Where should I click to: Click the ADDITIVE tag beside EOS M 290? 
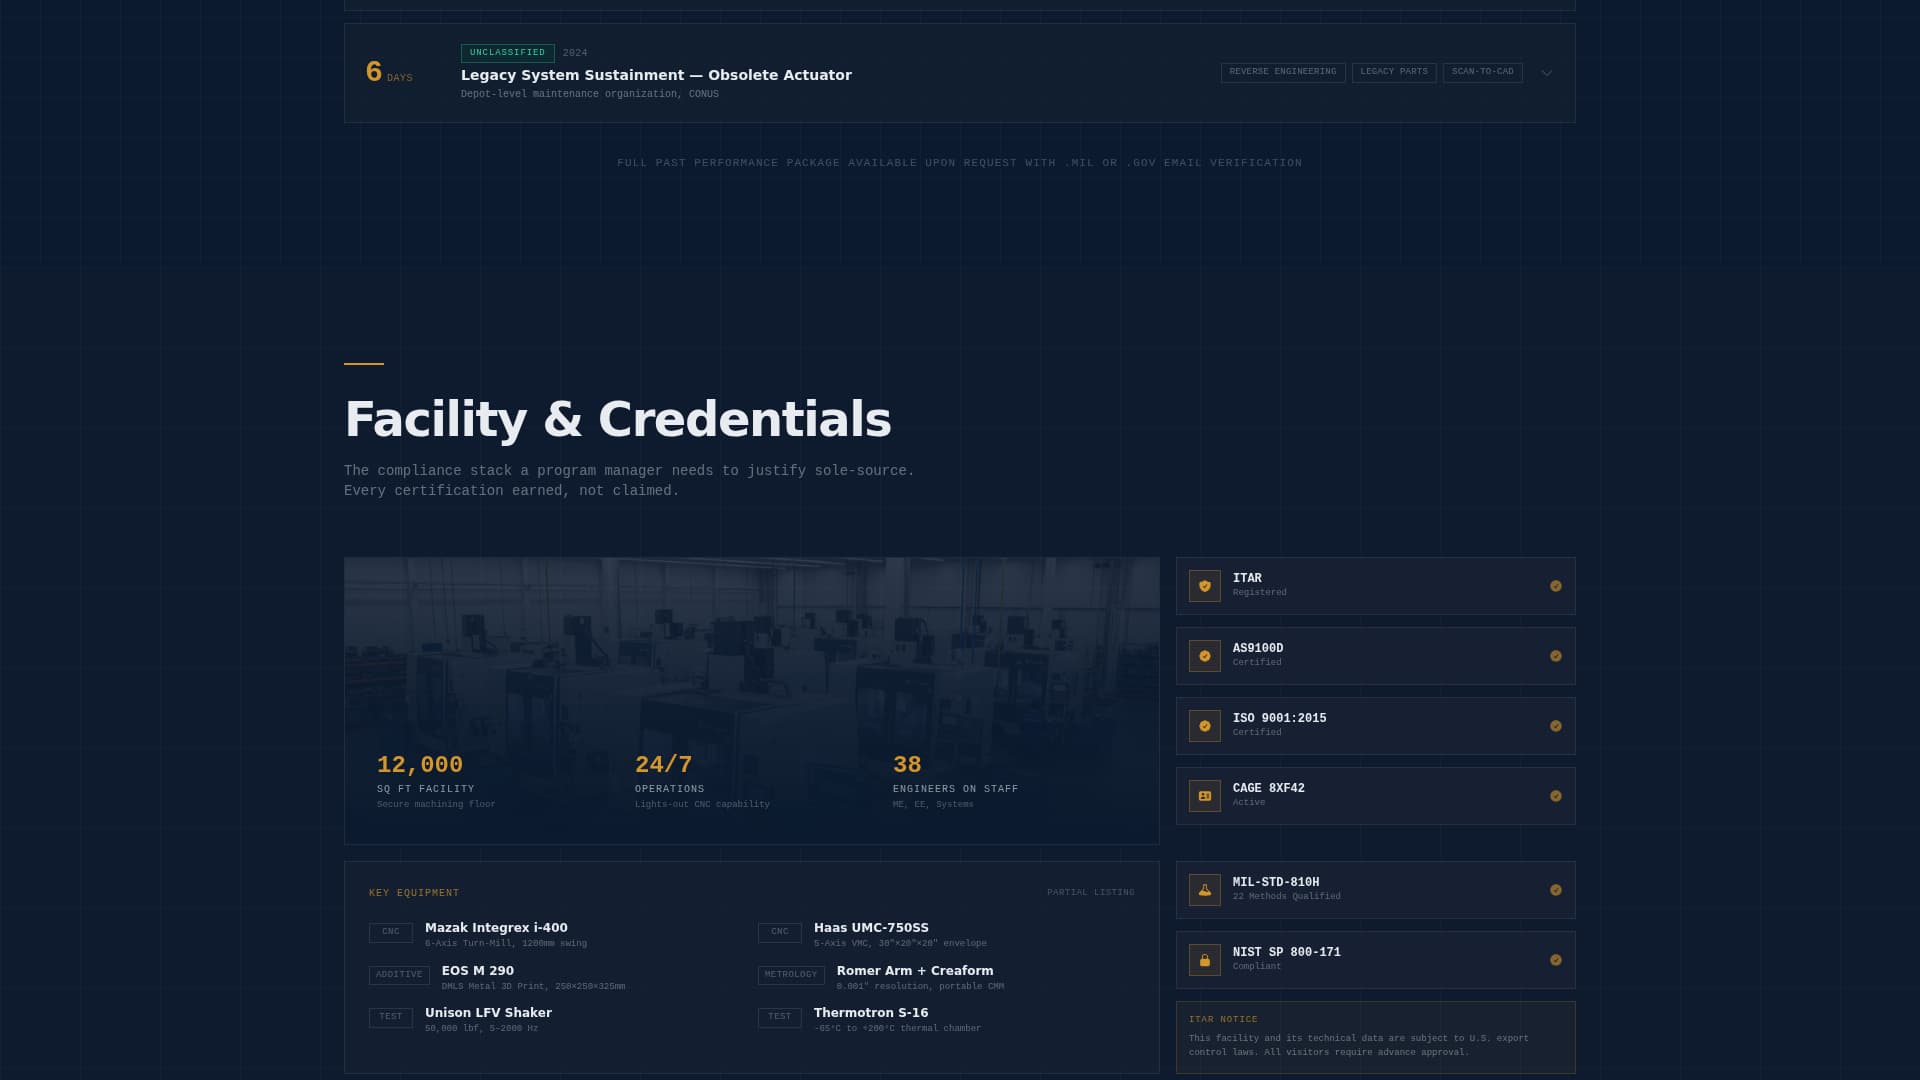(x=399, y=974)
